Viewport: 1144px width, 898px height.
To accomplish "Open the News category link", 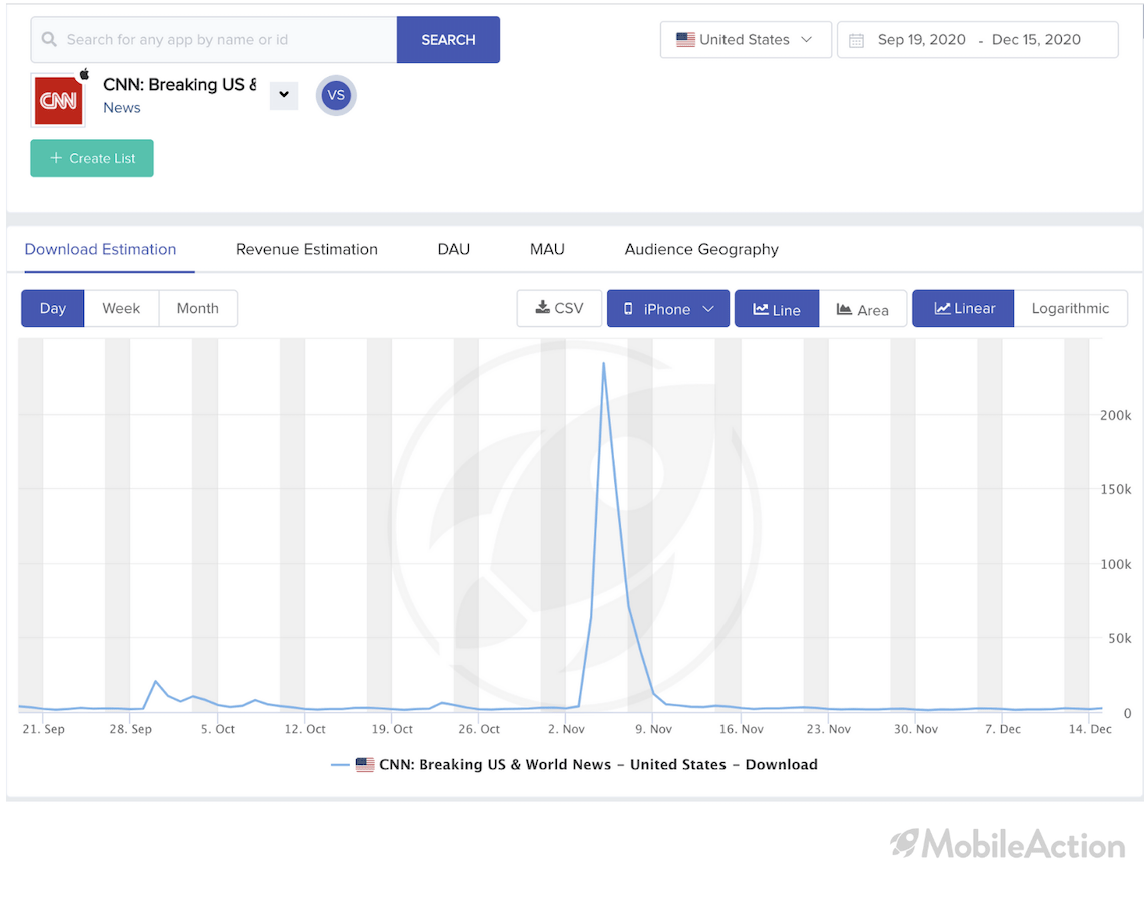I will point(122,108).
